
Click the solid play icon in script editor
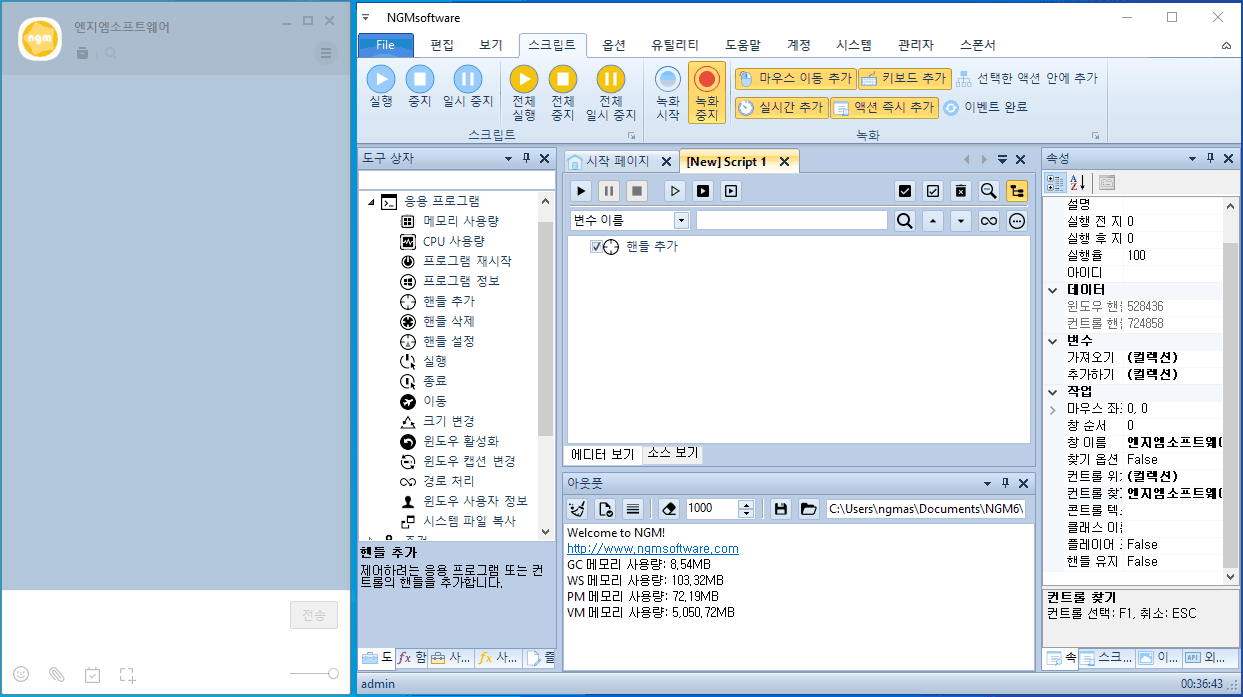[x=581, y=191]
